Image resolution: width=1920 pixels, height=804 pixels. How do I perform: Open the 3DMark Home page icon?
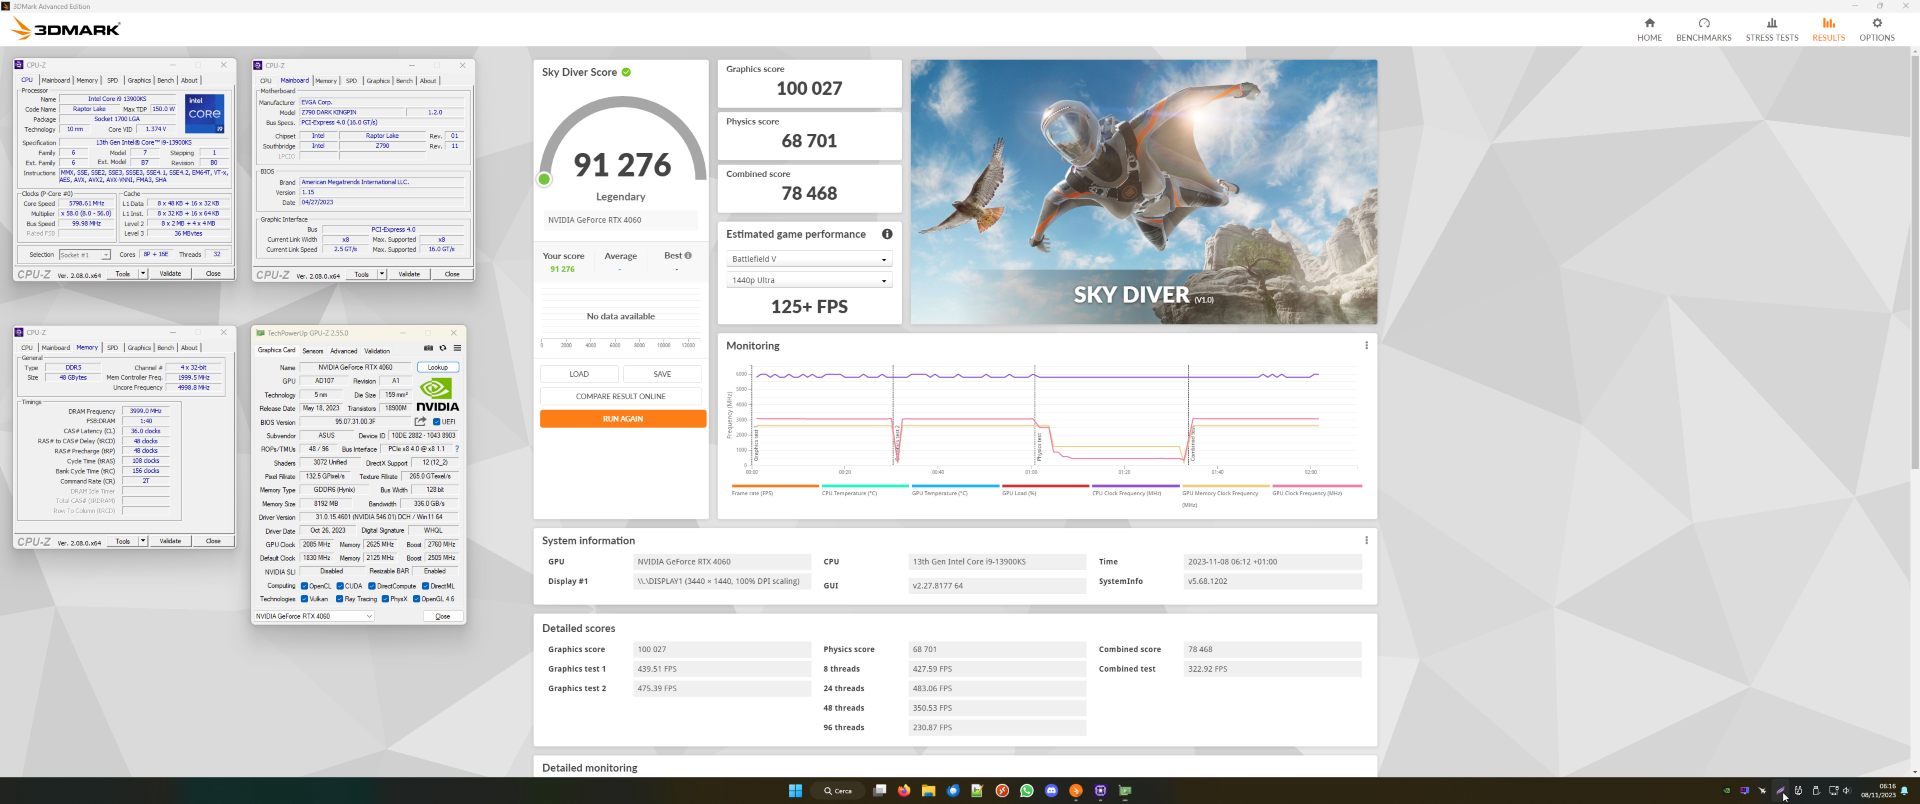[x=1649, y=23]
